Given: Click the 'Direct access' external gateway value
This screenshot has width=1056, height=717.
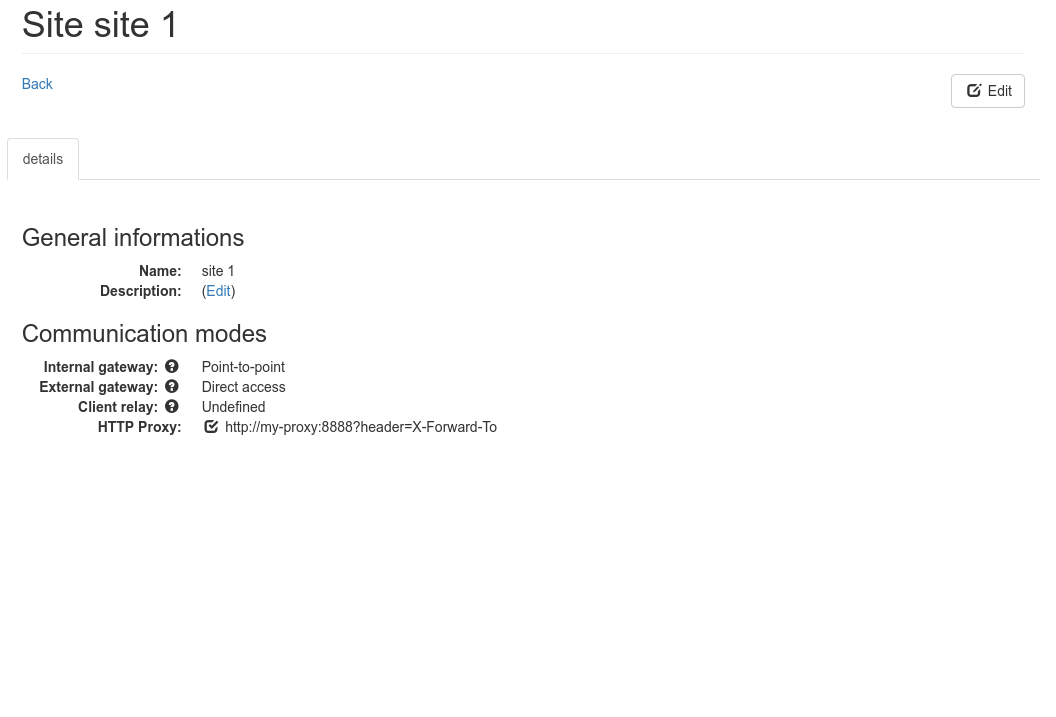Looking at the screenshot, I should (x=243, y=387).
